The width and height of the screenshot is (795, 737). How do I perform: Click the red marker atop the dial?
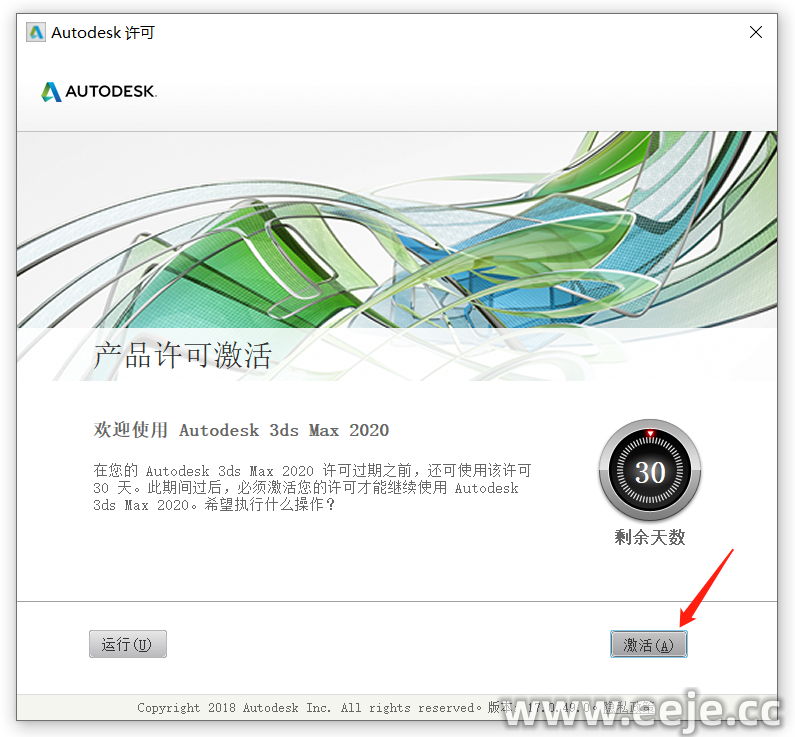[x=650, y=433]
